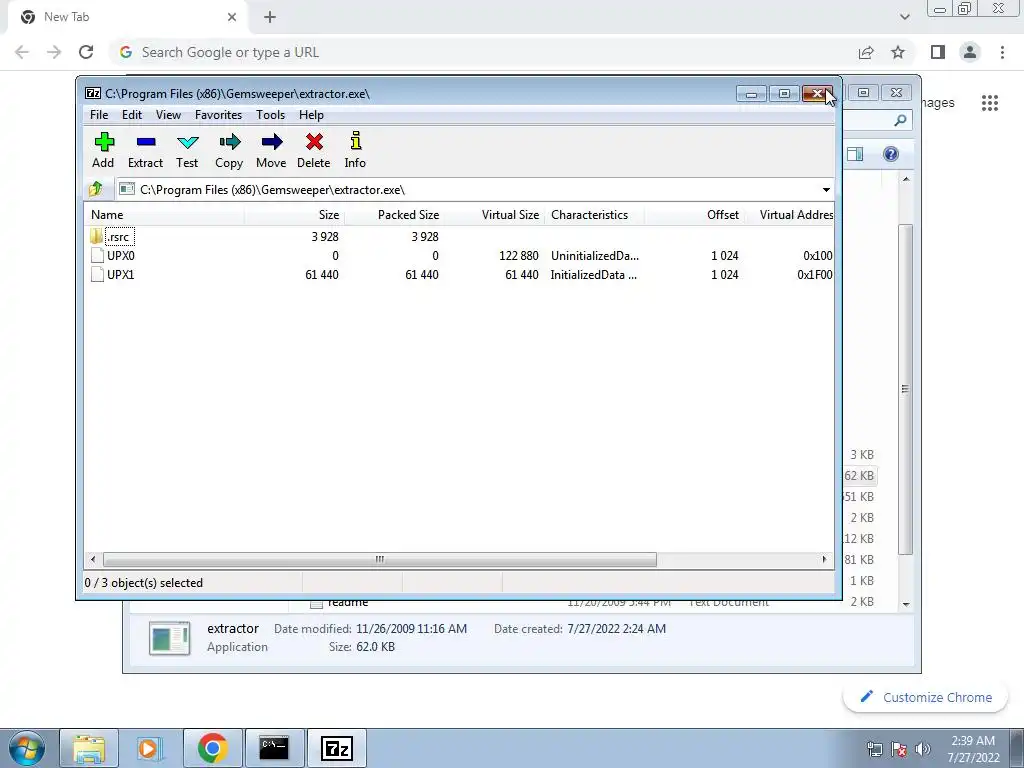Select the readme file in Explorer

point(348,603)
